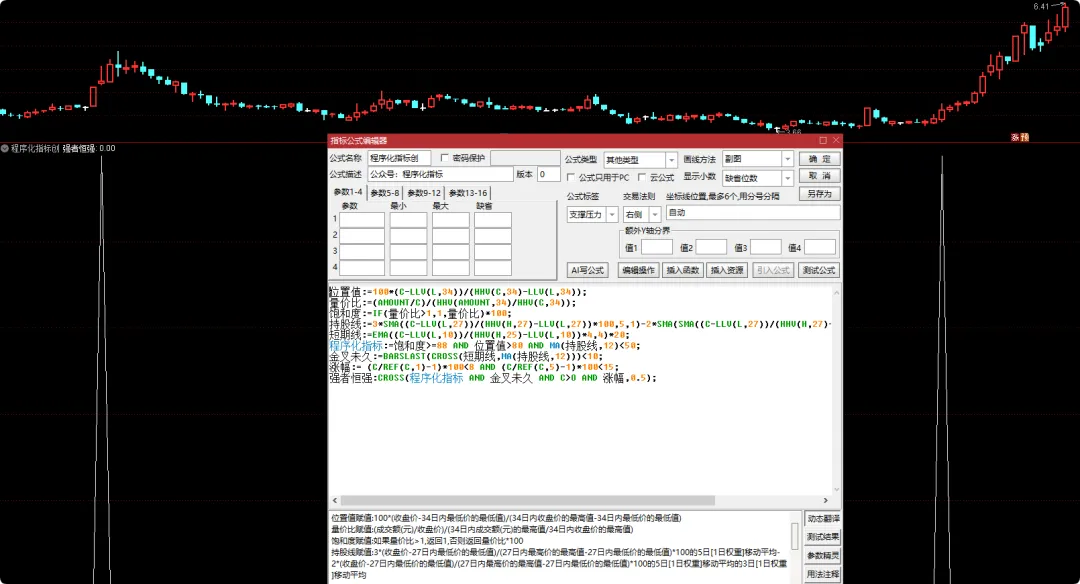Show the 测试结果 panel button
Viewport: 1080px width, 584px height.
tap(822, 537)
